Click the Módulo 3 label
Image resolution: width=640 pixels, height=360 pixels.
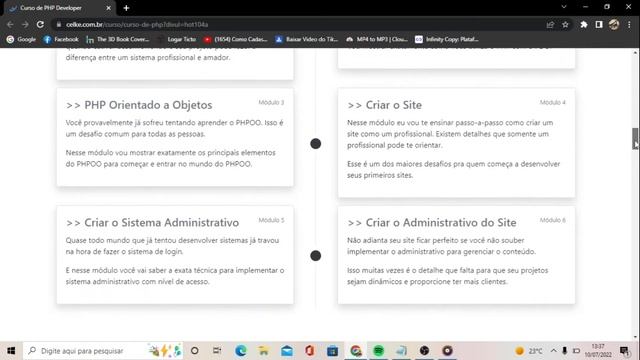pyautogui.click(x=271, y=102)
